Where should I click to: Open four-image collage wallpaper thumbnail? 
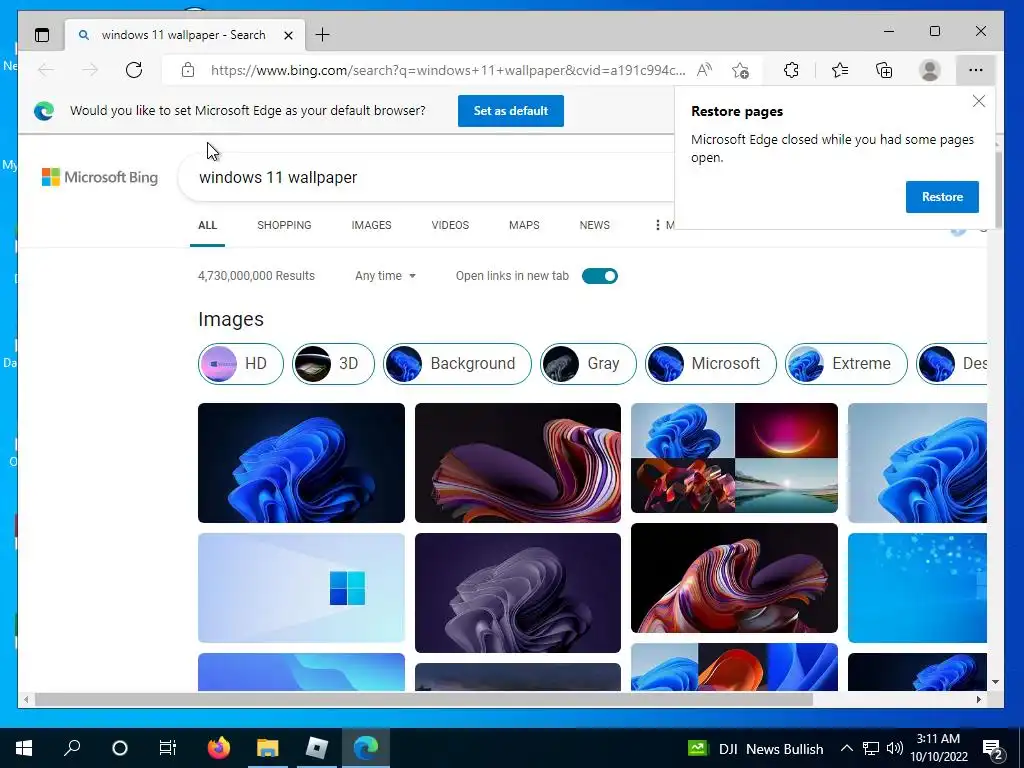pyautogui.click(x=734, y=458)
